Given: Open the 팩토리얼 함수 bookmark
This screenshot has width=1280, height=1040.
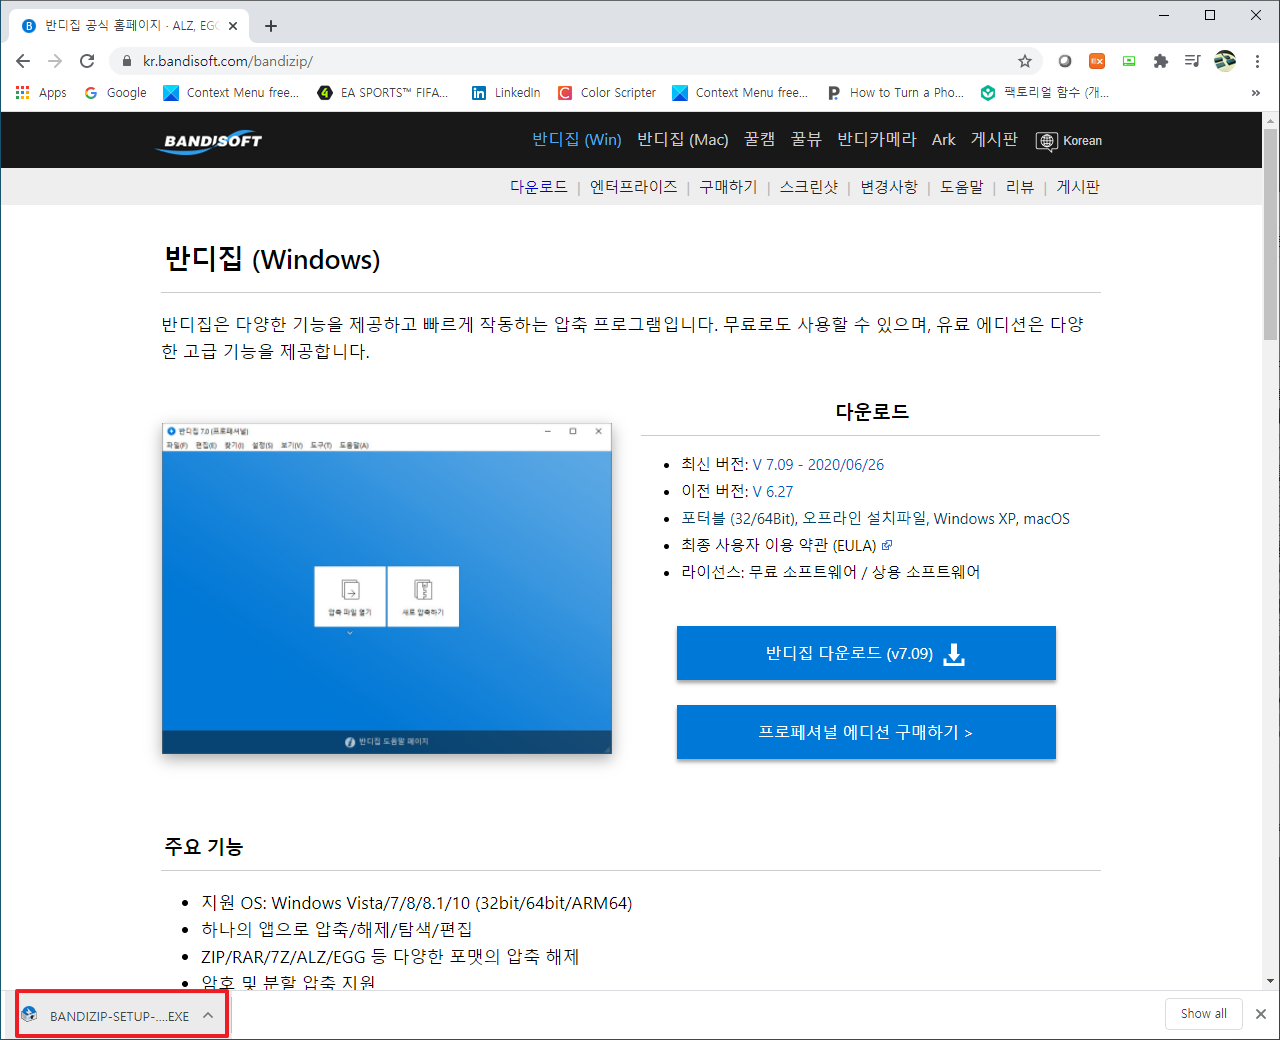Looking at the screenshot, I should point(1045,92).
